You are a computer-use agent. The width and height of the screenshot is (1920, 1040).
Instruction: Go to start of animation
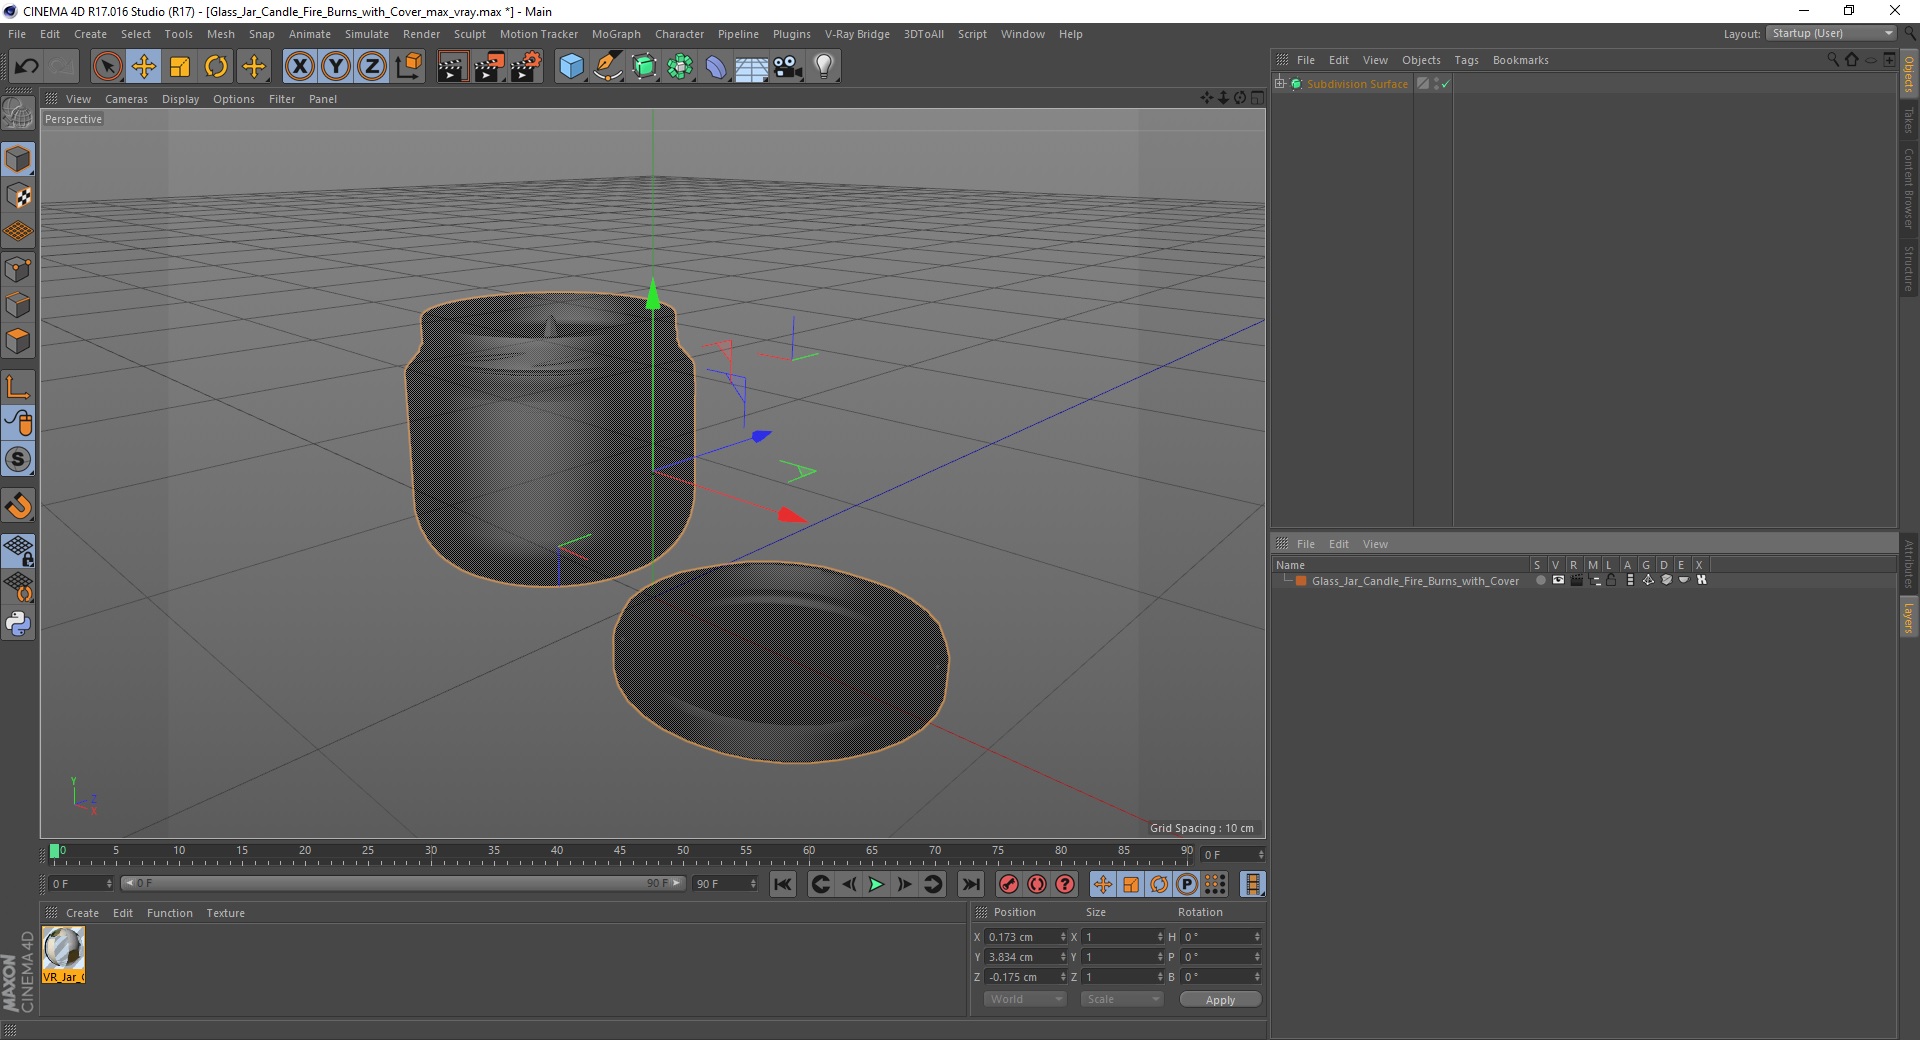[783, 884]
